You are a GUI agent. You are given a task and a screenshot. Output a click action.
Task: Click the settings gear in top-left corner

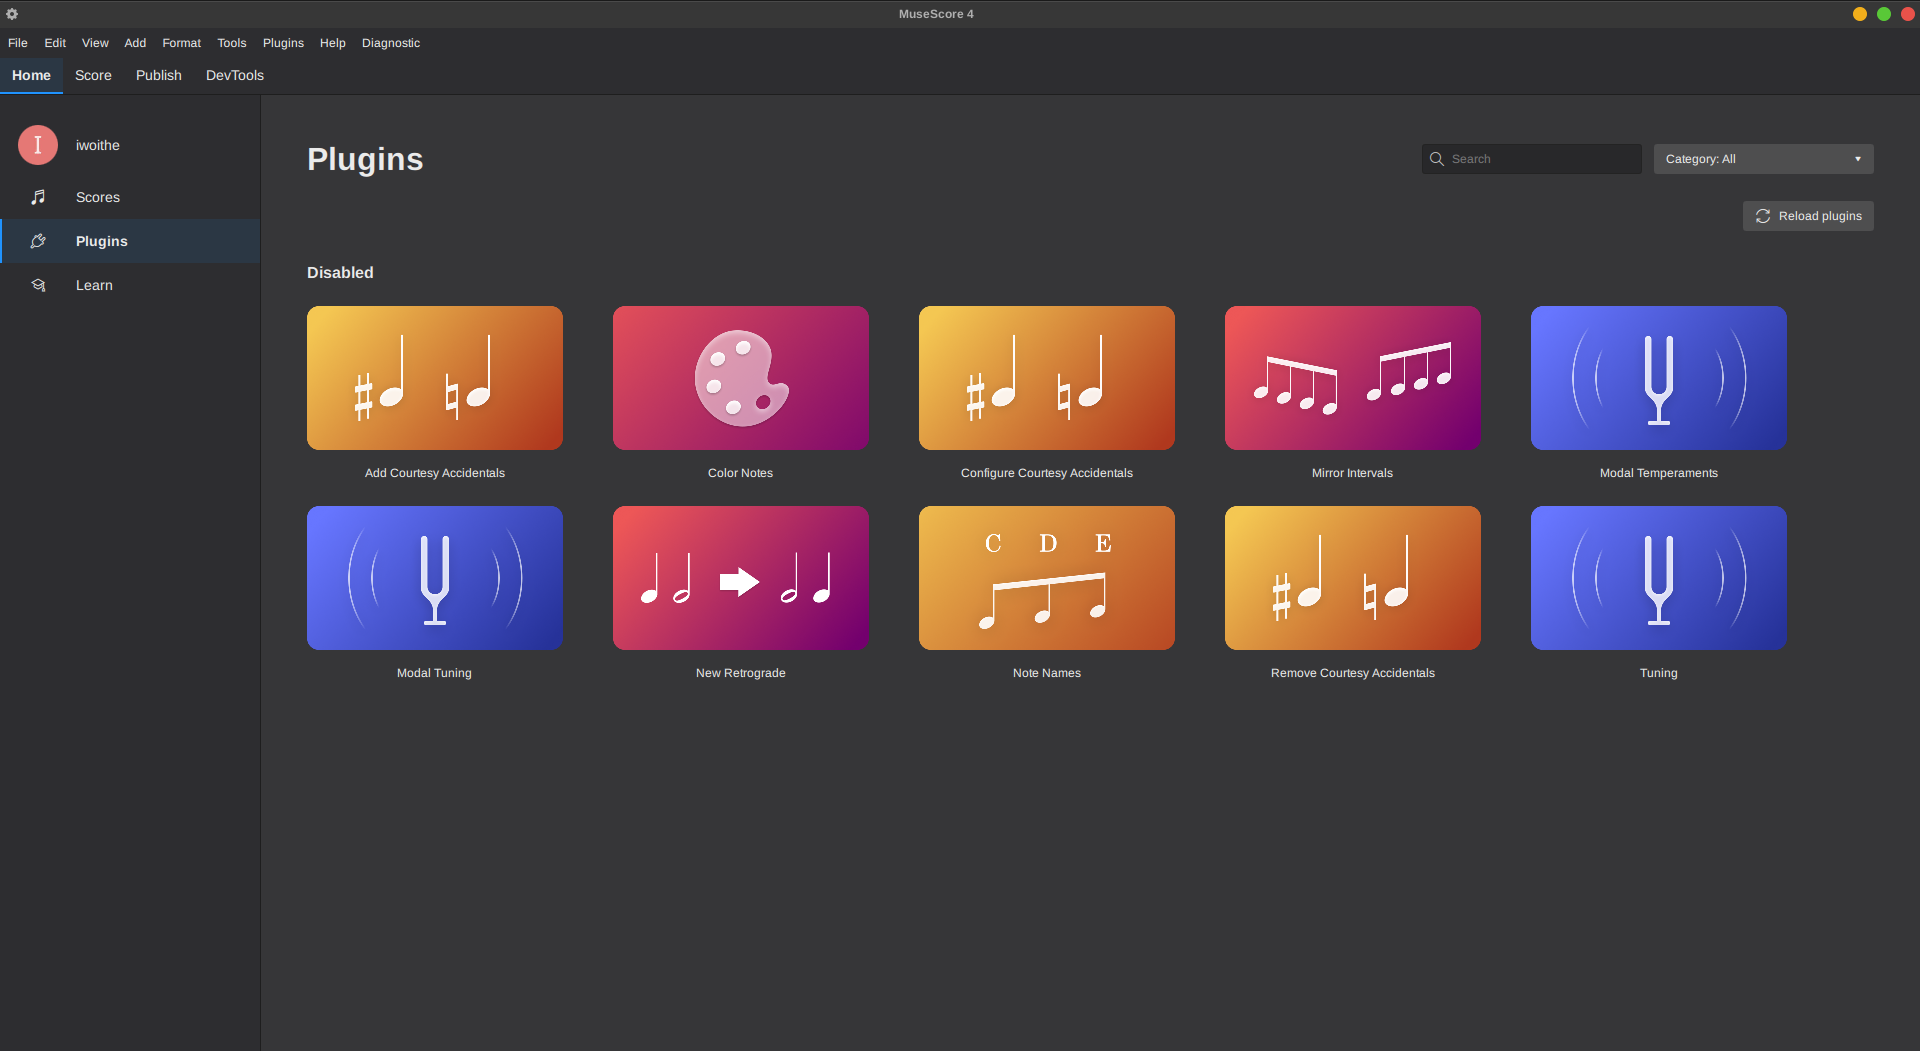[12, 14]
